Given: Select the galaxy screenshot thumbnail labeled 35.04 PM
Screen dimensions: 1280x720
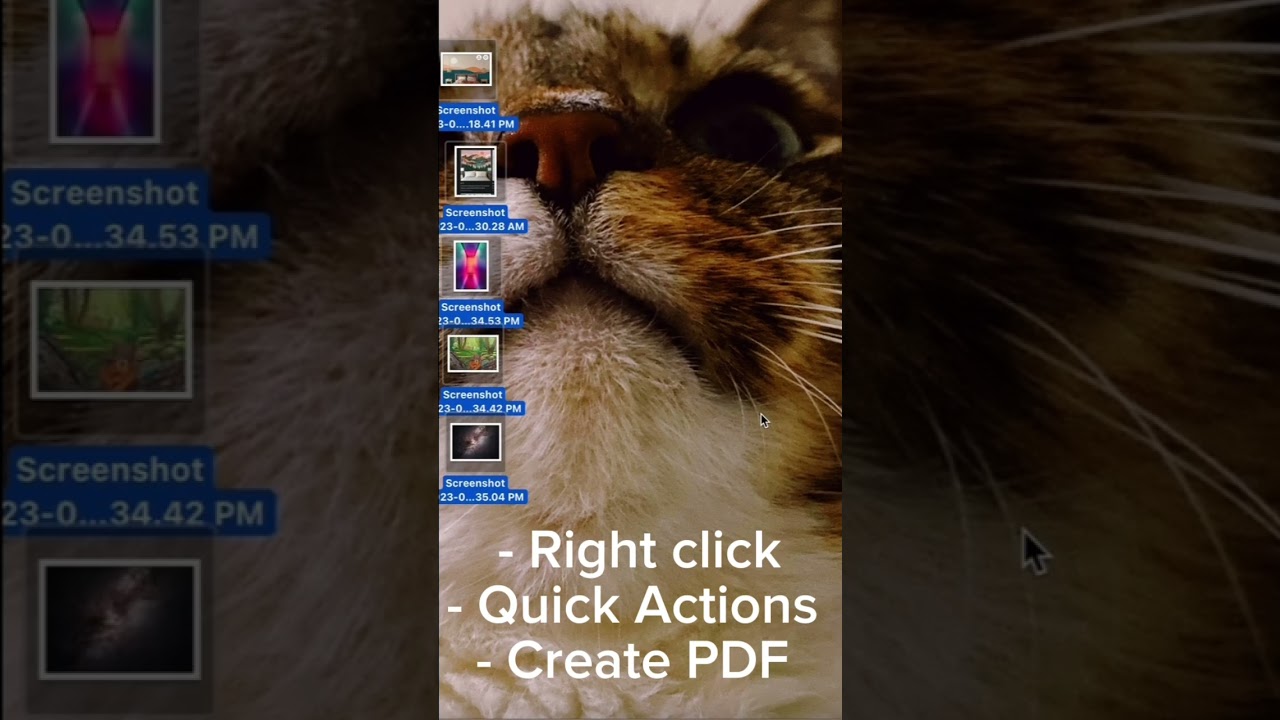Looking at the screenshot, I should point(475,442).
